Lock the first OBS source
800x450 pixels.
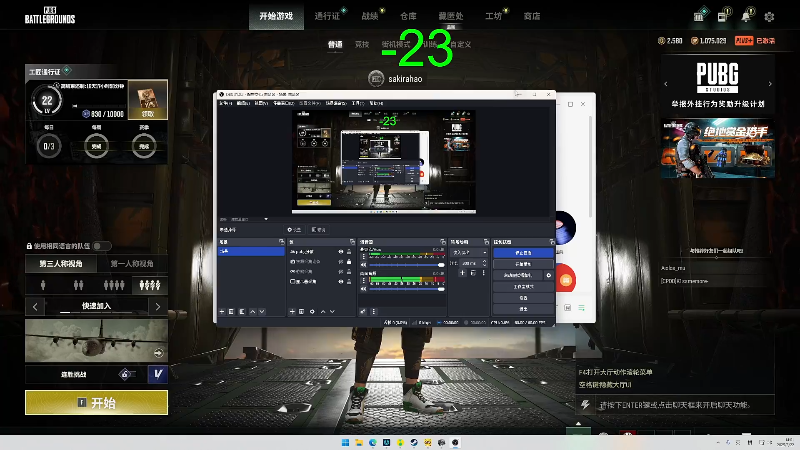click(x=349, y=252)
